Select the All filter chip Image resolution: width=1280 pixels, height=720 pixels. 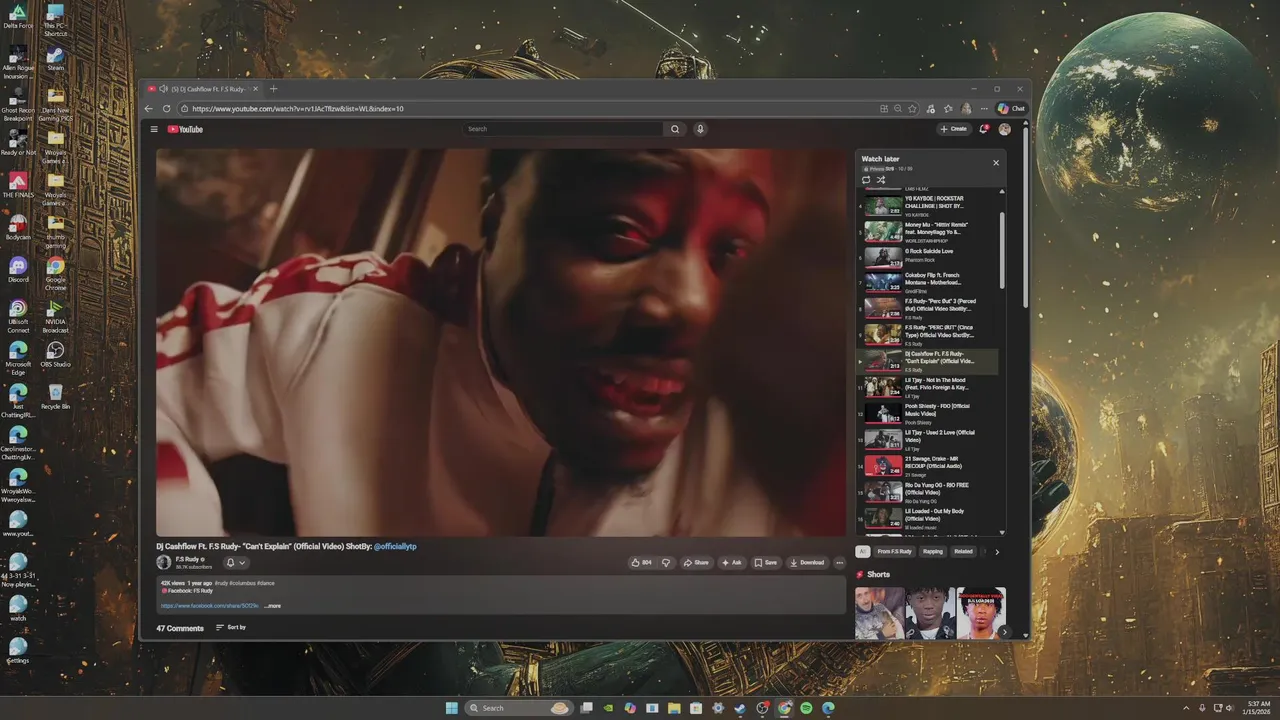tap(863, 551)
